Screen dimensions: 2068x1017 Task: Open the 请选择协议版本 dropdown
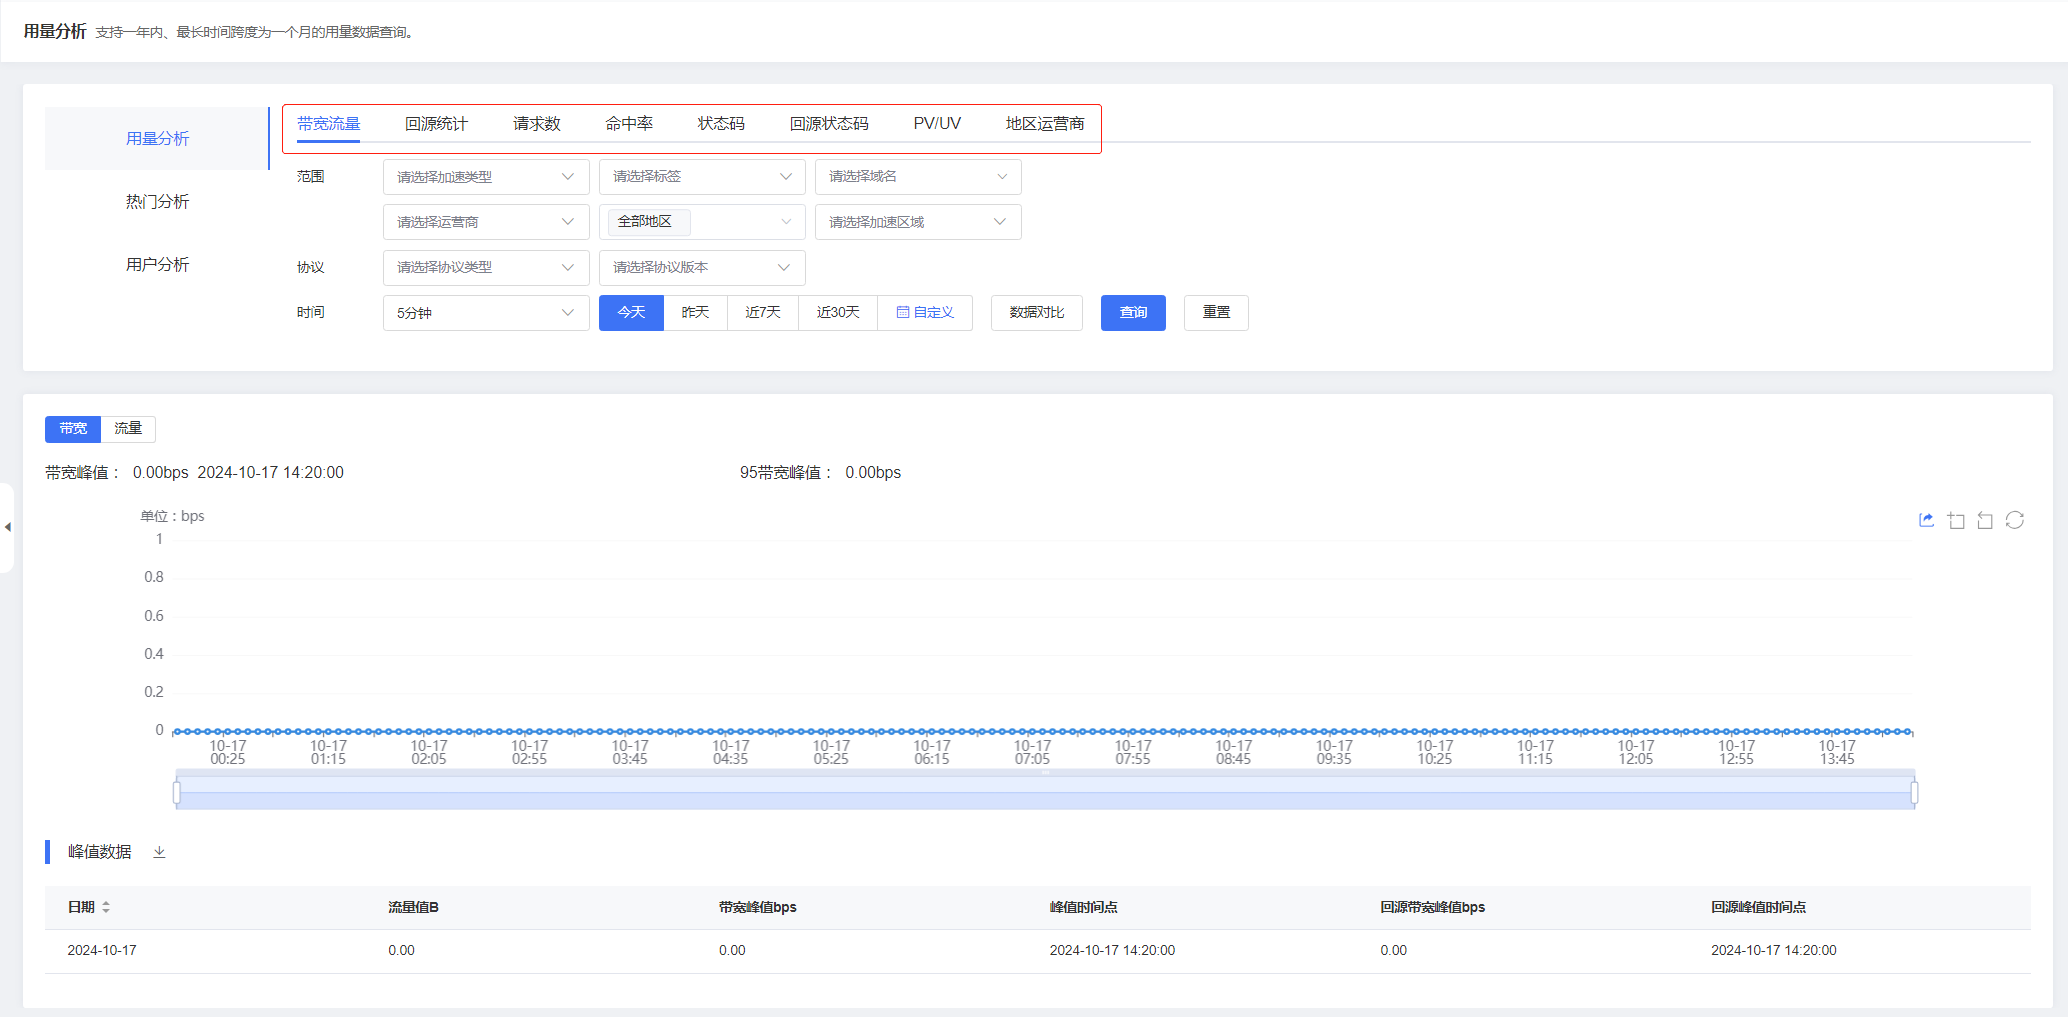pos(702,267)
